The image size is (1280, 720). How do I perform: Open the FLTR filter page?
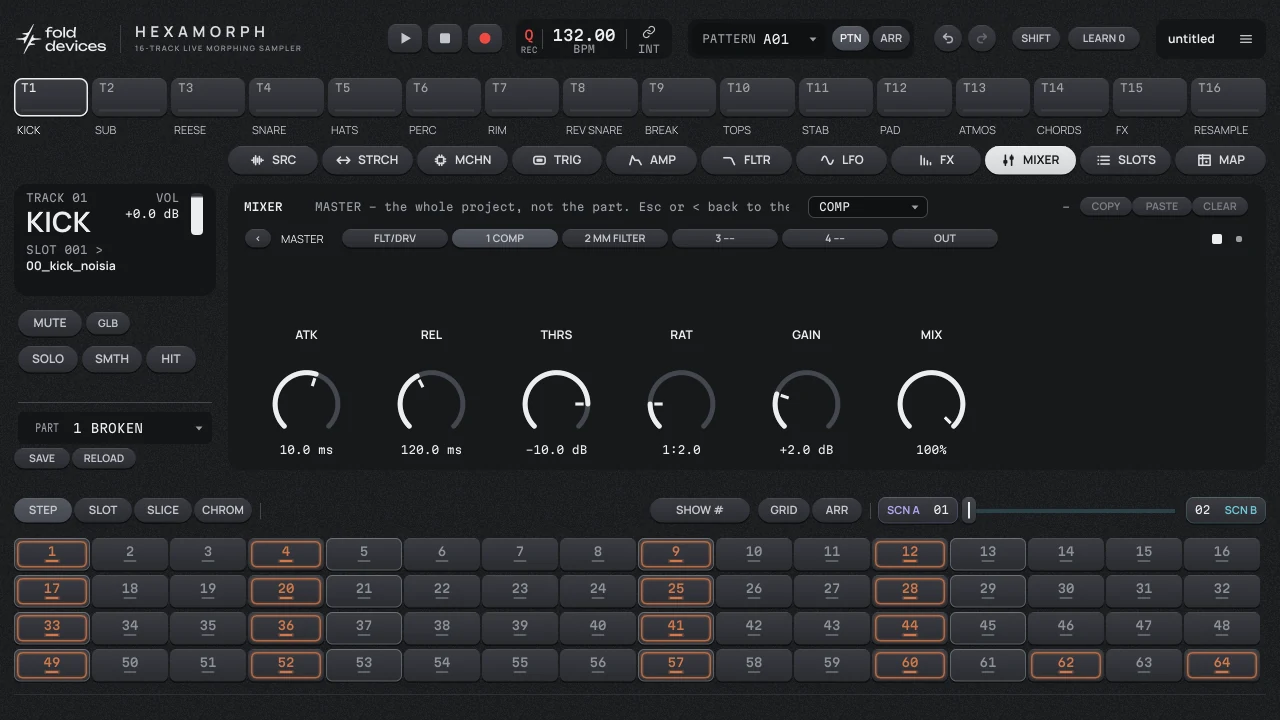(745, 160)
